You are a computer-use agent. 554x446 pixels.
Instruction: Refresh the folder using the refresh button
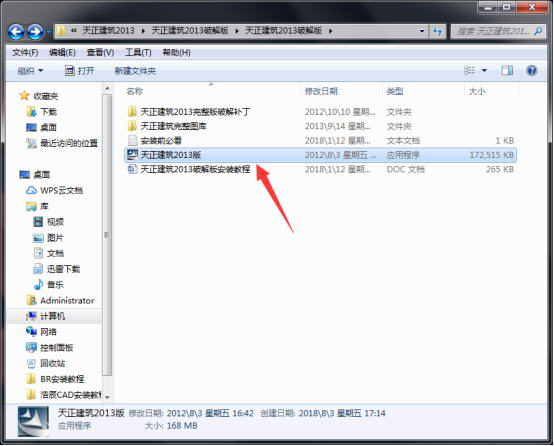(438, 31)
